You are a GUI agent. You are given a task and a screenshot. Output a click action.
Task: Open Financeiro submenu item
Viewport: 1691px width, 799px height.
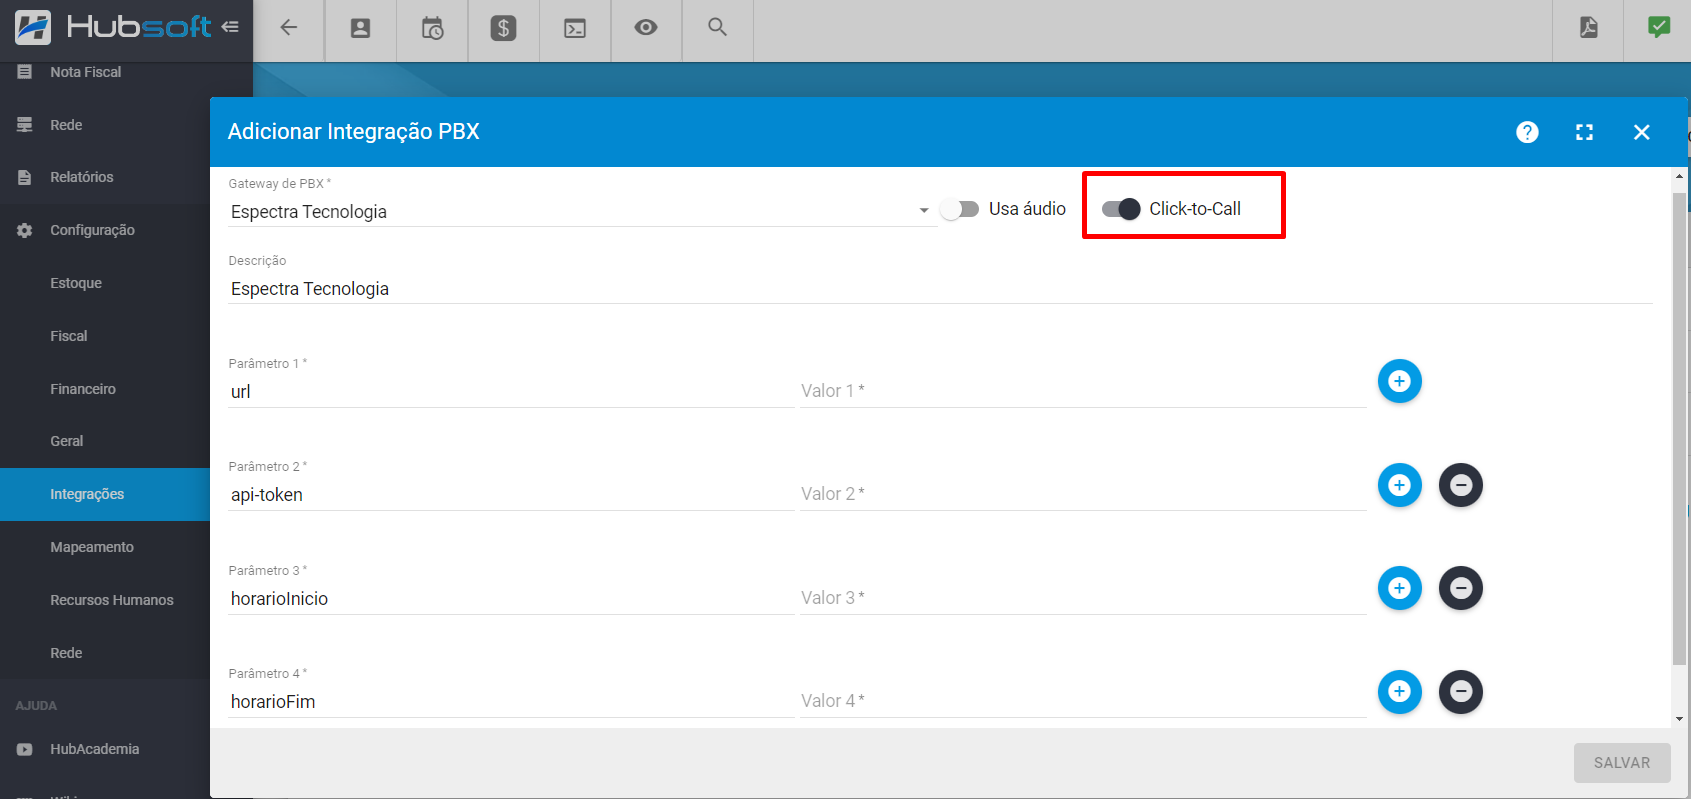coord(83,389)
